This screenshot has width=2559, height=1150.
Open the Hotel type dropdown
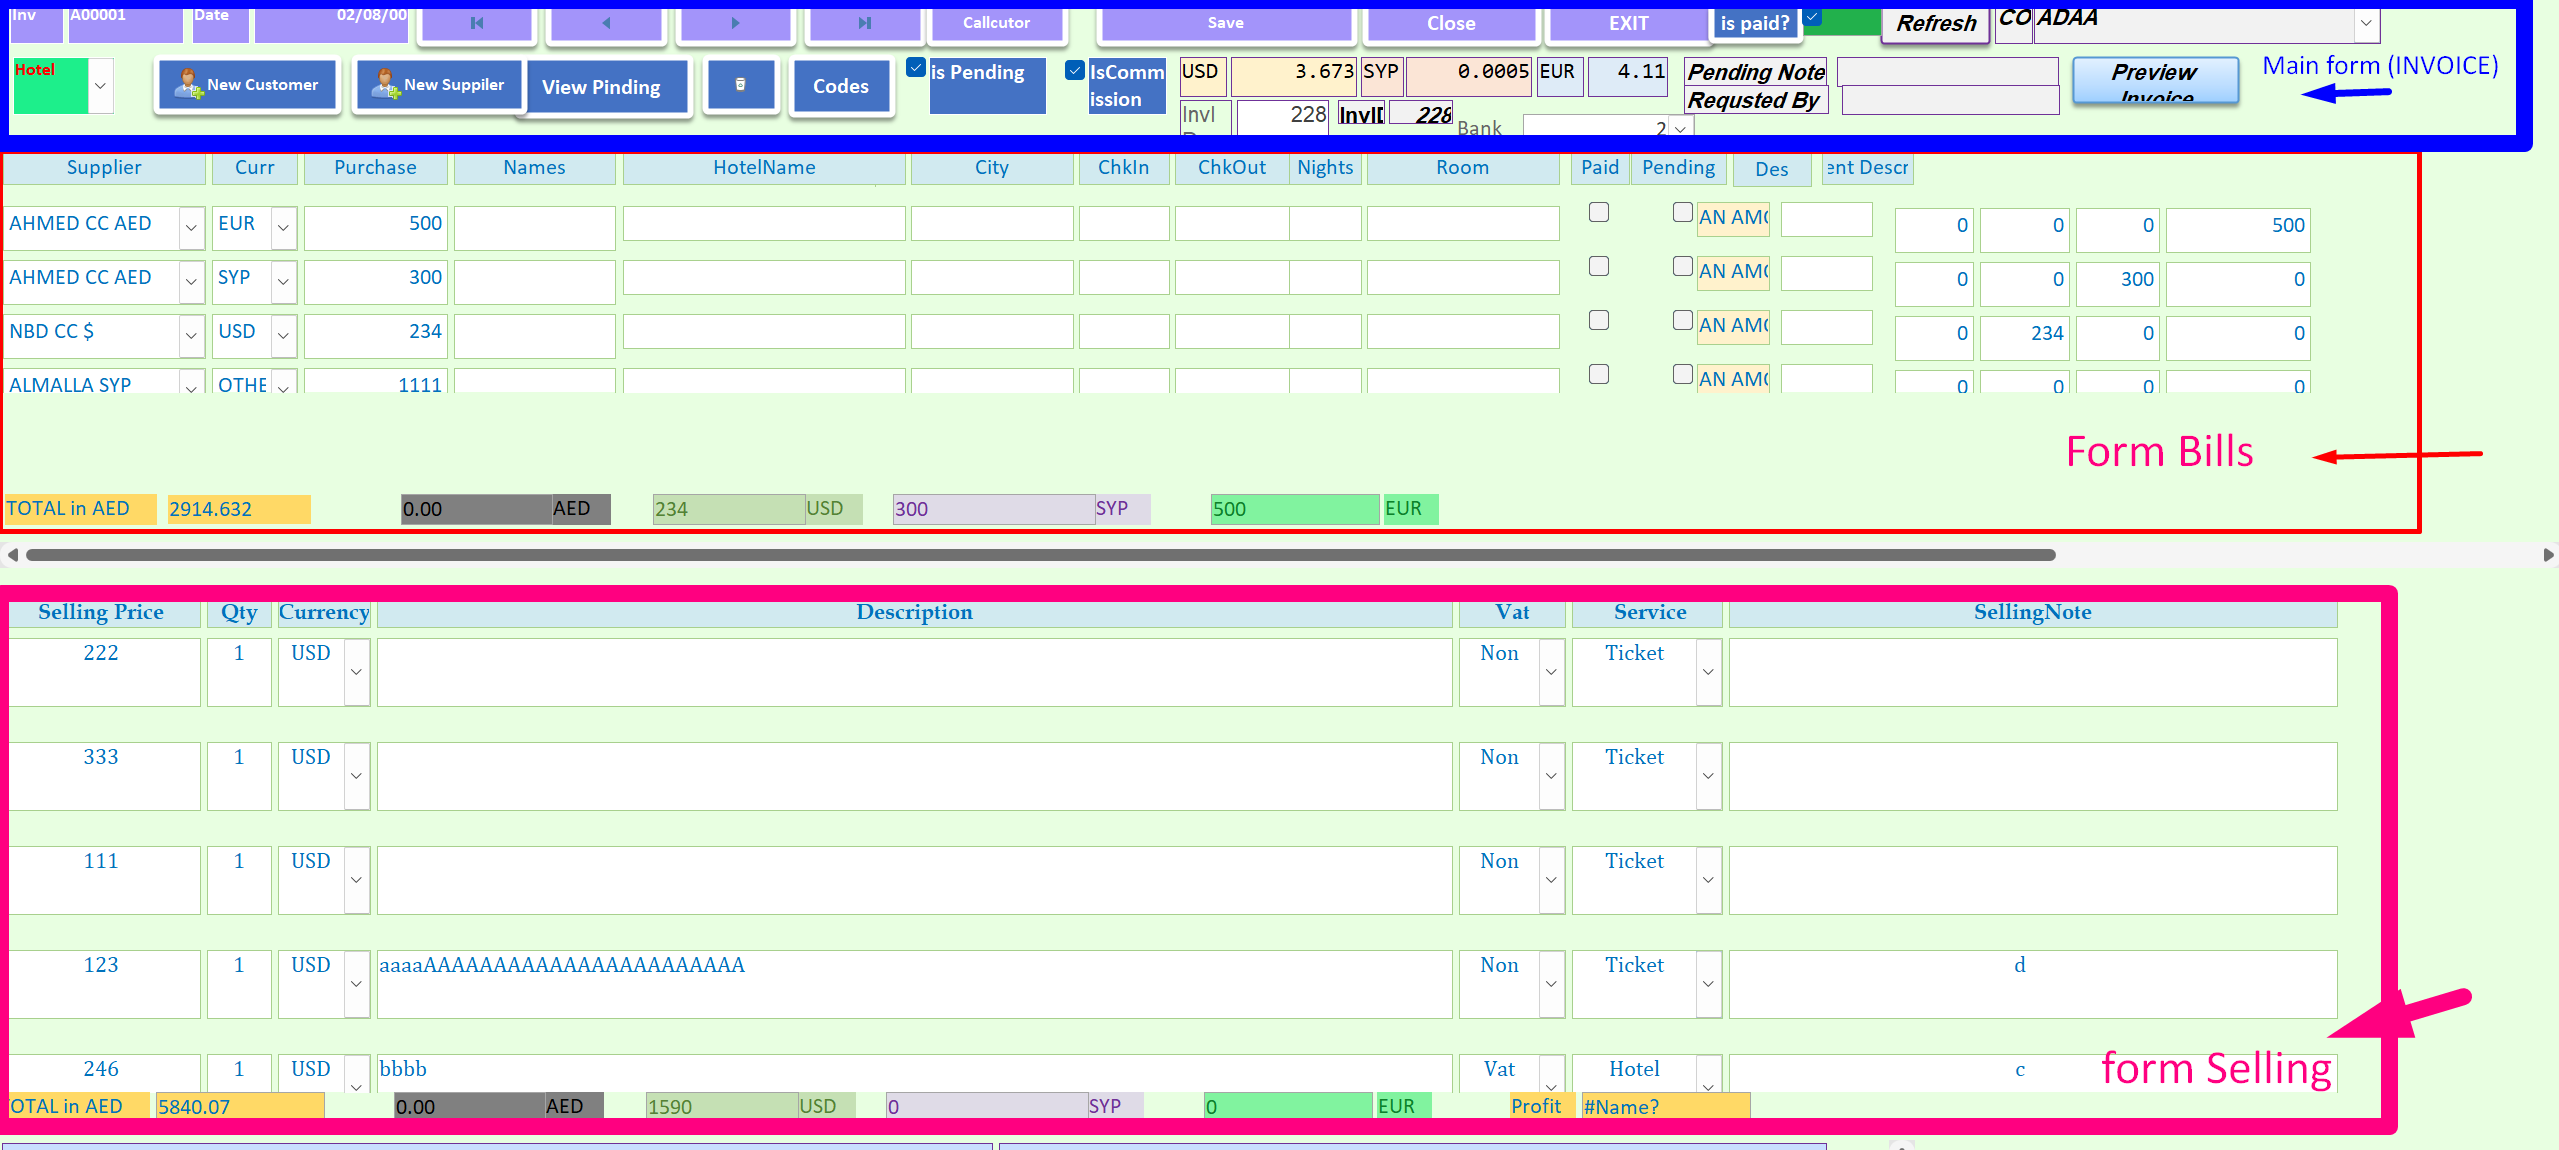(100, 86)
